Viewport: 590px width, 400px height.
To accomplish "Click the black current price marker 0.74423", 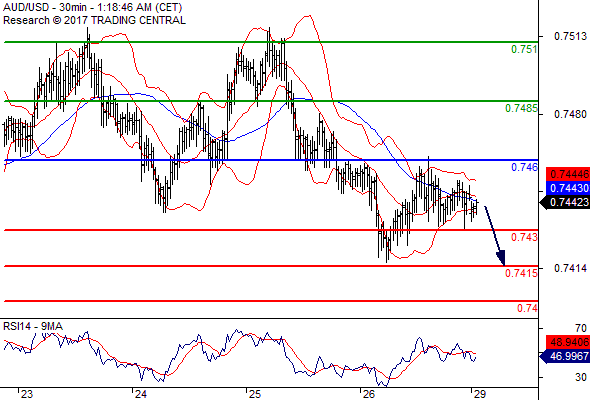I will tap(565, 202).
